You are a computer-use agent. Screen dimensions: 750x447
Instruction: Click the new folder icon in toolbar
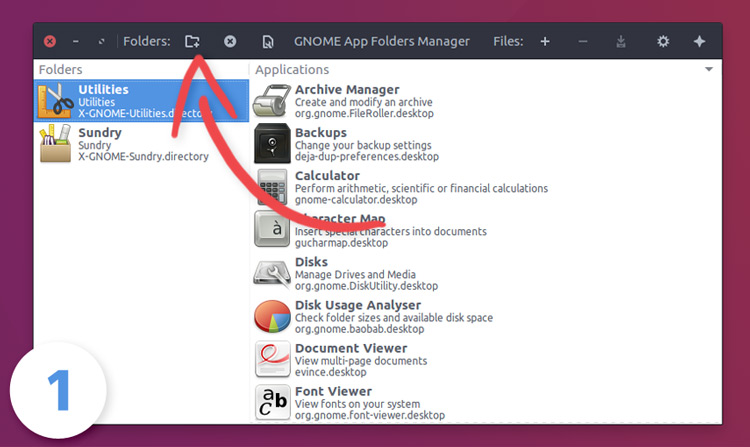point(192,42)
